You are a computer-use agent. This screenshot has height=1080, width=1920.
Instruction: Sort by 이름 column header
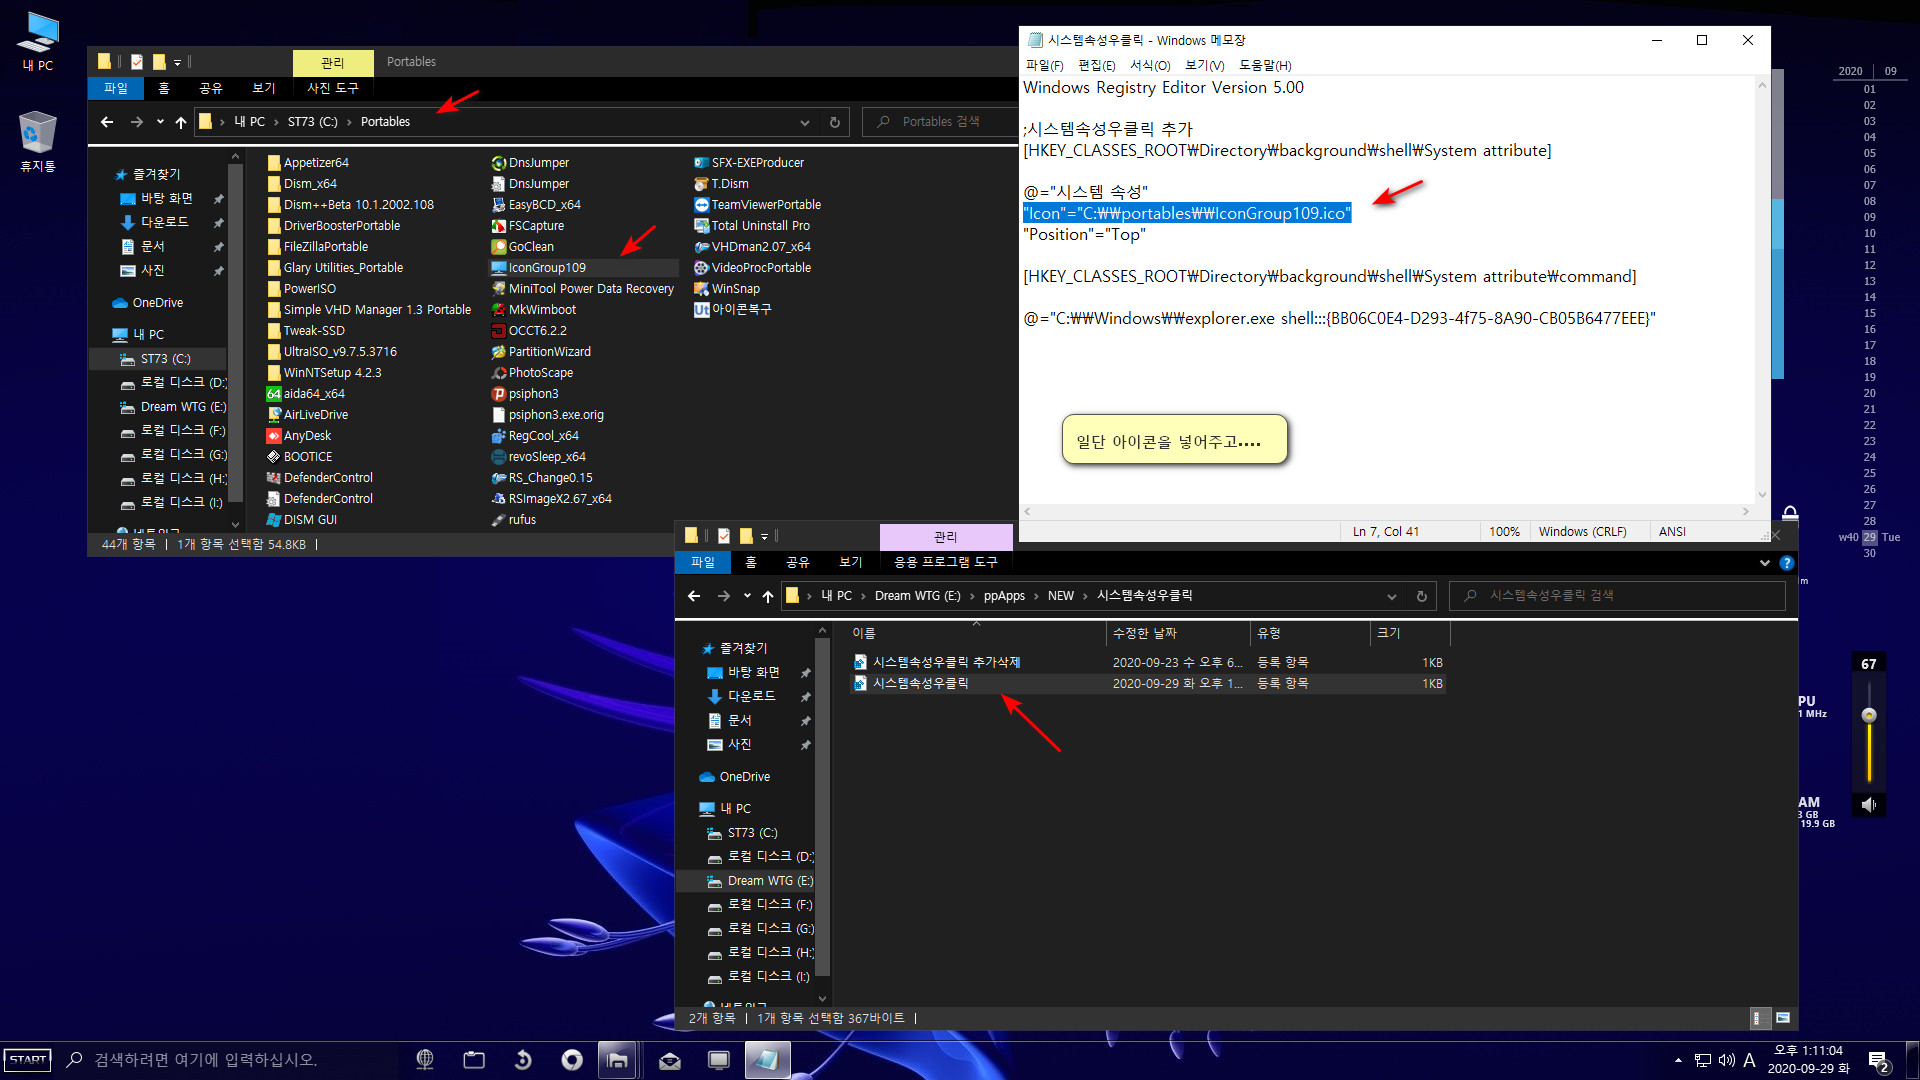coord(976,633)
